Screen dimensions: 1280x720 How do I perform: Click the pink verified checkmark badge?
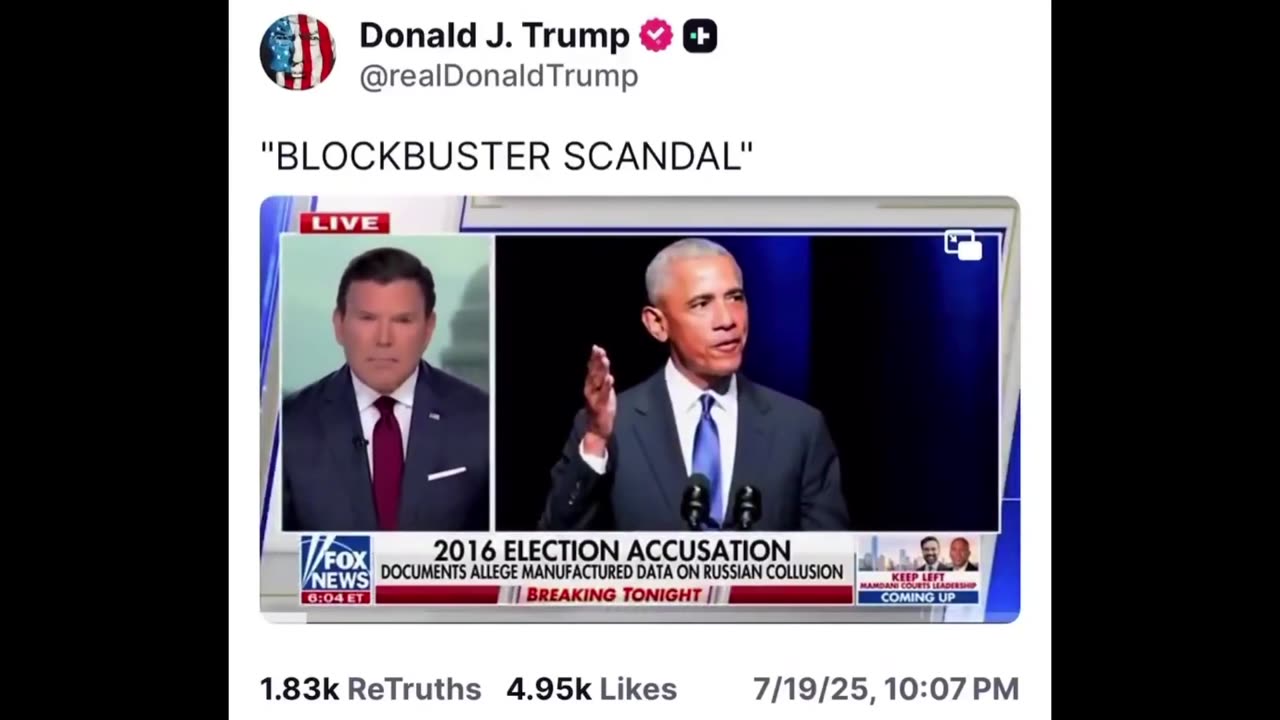656,36
